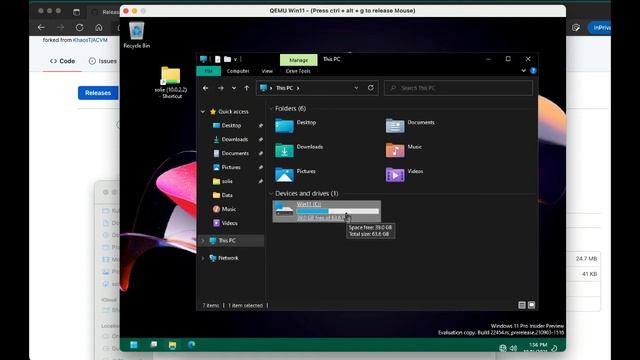Open the KhaosT/ACVM fork link
This screenshot has height=360, width=640.
90,40
